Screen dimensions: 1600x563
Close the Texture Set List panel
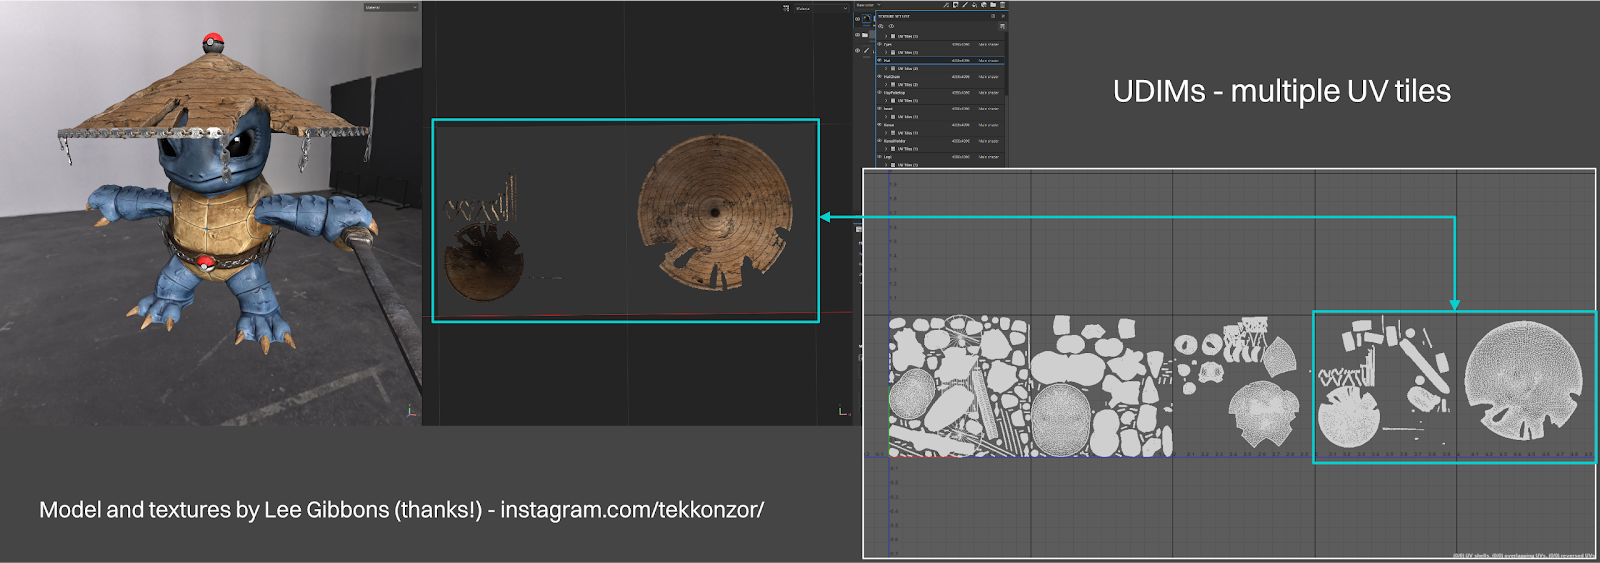[x=1003, y=16]
